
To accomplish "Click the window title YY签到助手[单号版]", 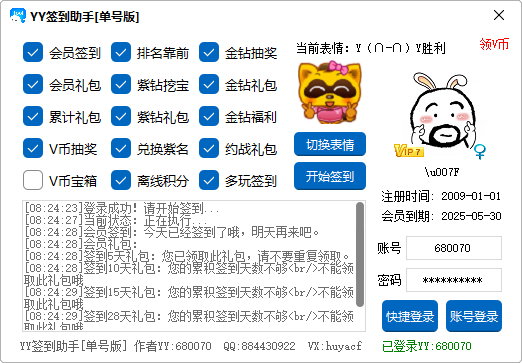I will coord(85,16).
